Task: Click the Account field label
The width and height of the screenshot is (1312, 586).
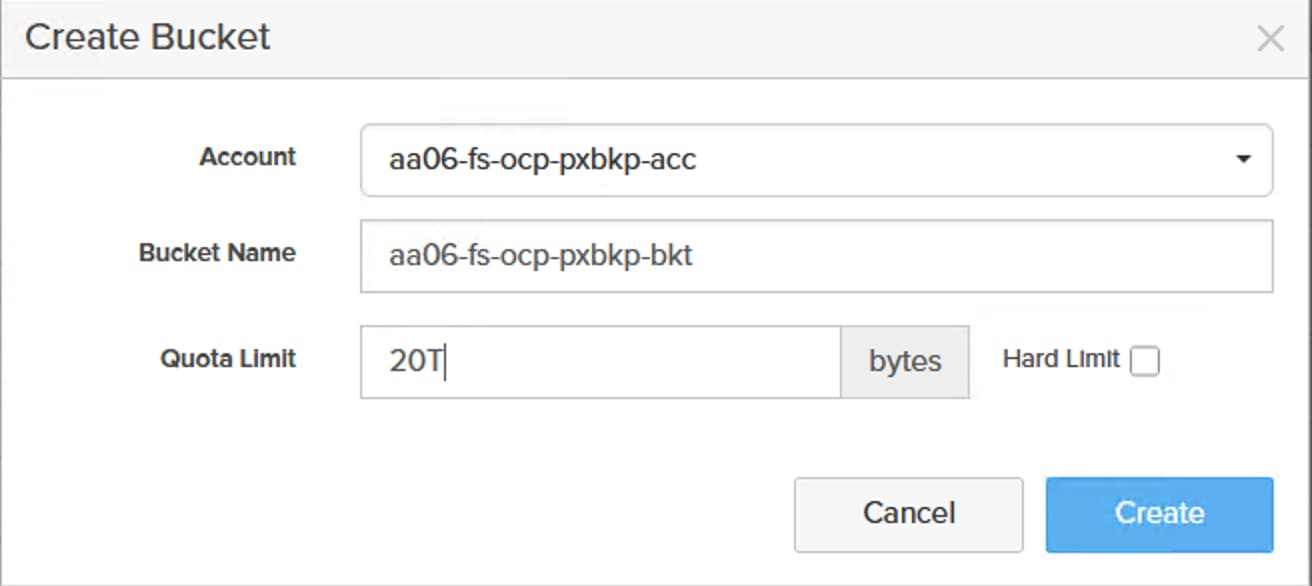Action: [x=248, y=157]
